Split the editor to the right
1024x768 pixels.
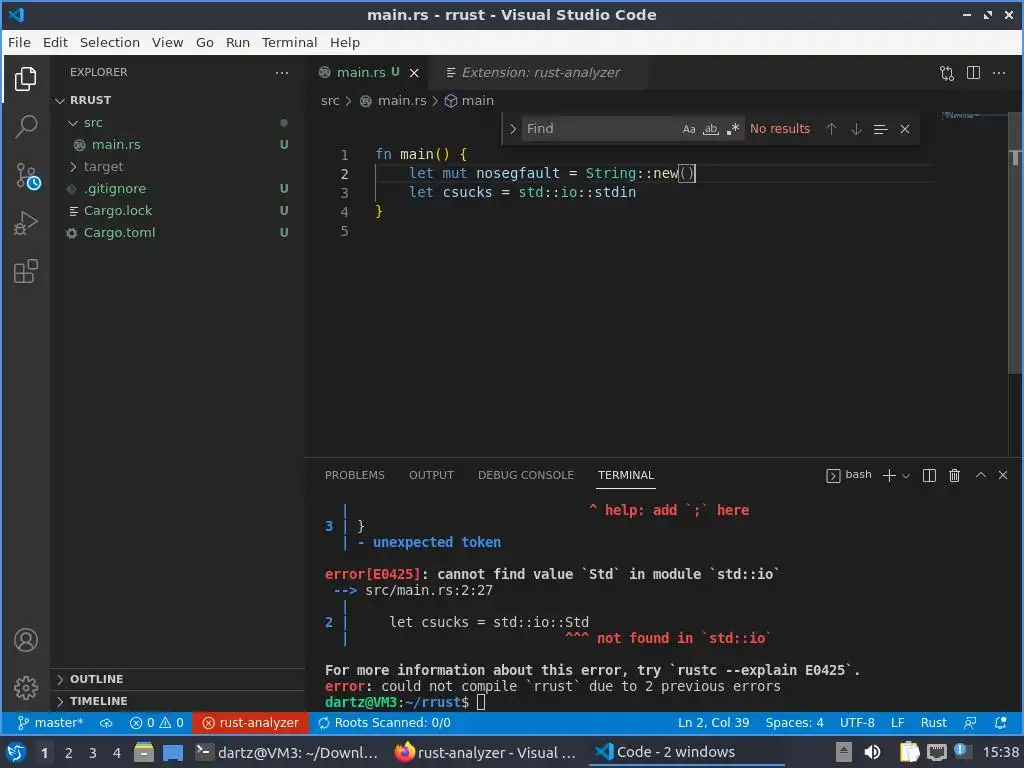pos(973,72)
